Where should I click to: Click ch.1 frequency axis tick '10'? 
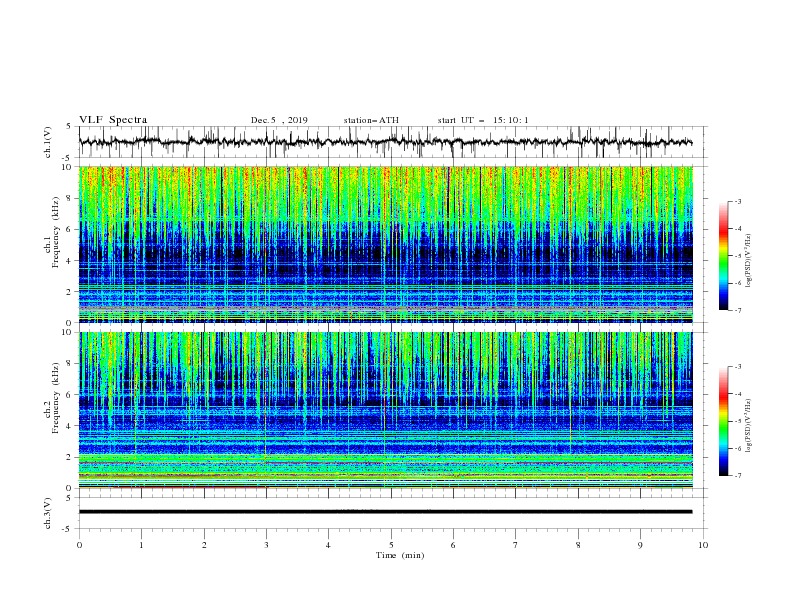[x=69, y=167]
